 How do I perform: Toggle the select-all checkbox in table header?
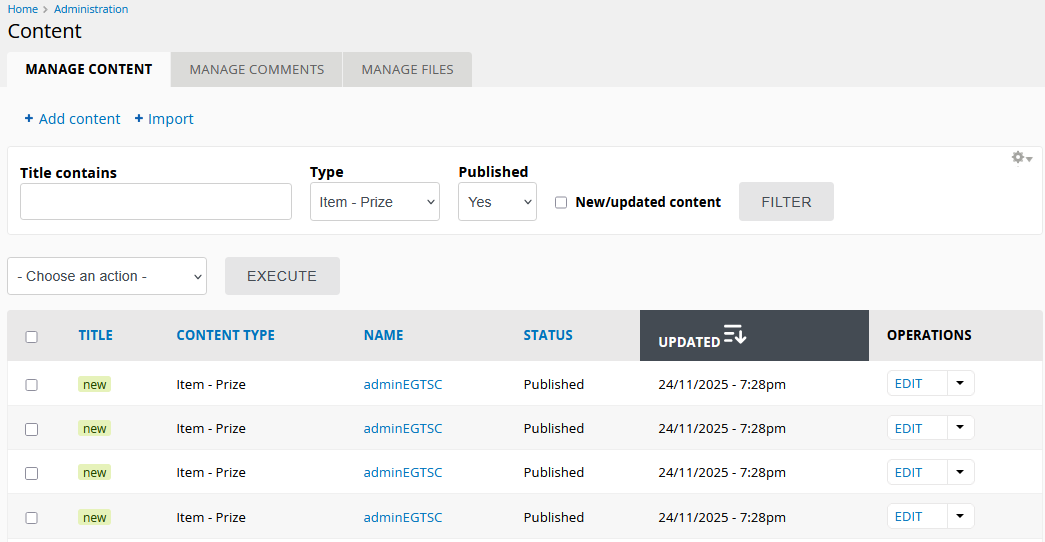[31, 337]
